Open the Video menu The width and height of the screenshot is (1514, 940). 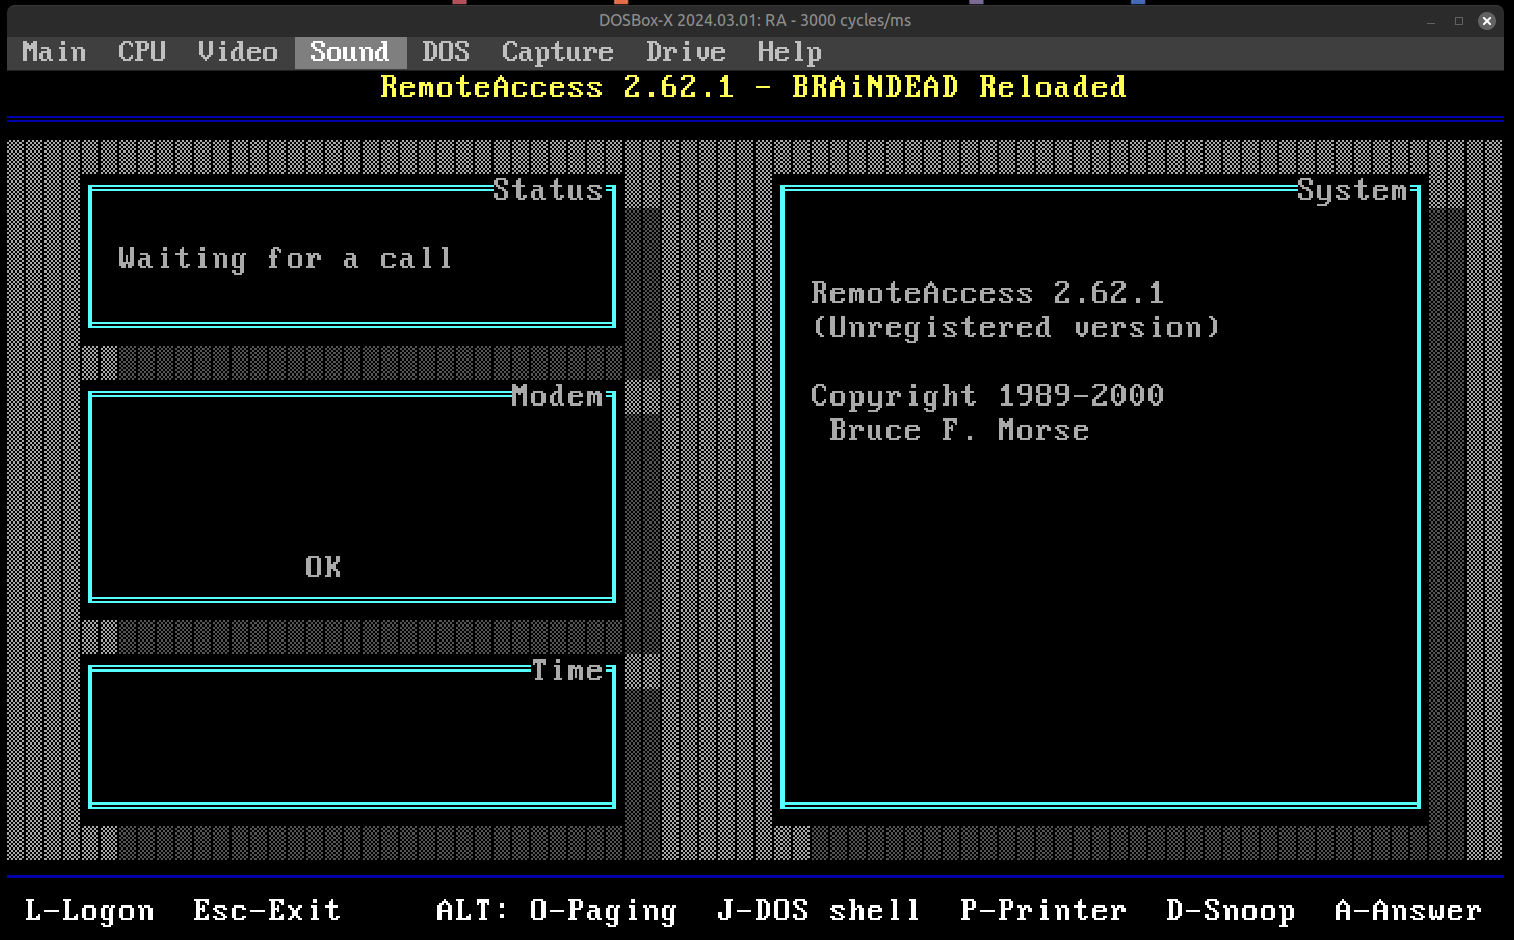coord(237,52)
